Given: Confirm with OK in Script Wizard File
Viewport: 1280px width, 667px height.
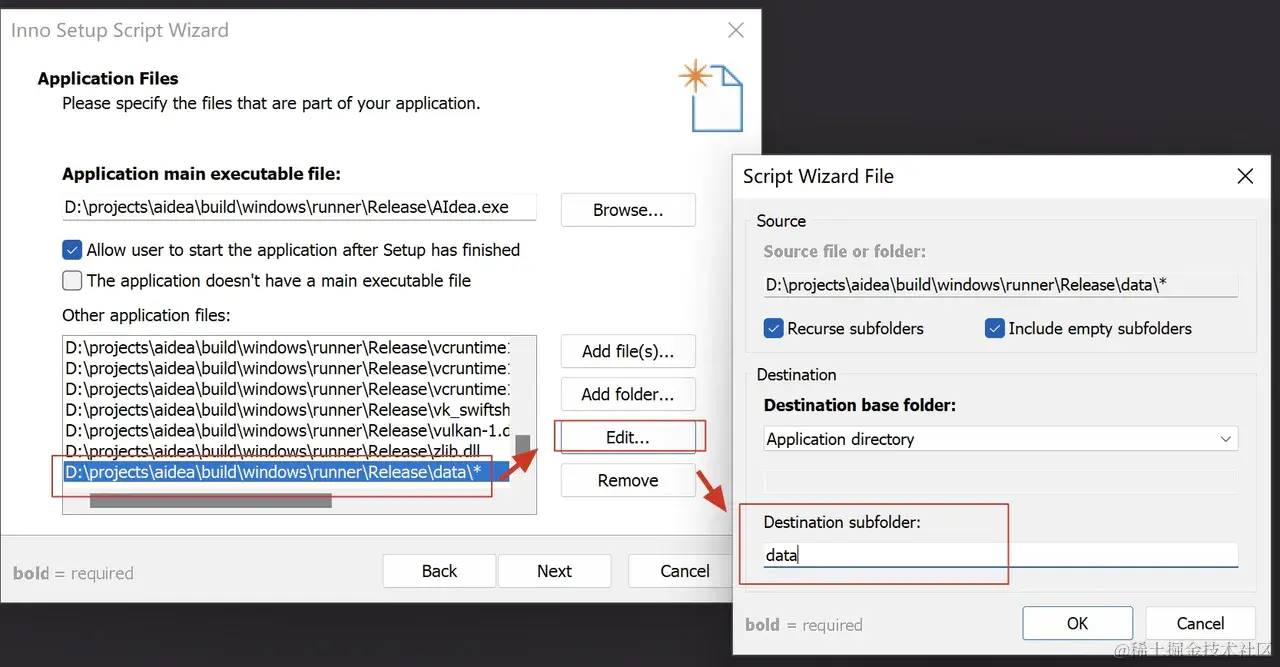Looking at the screenshot, I should (x=1077, y=622).
